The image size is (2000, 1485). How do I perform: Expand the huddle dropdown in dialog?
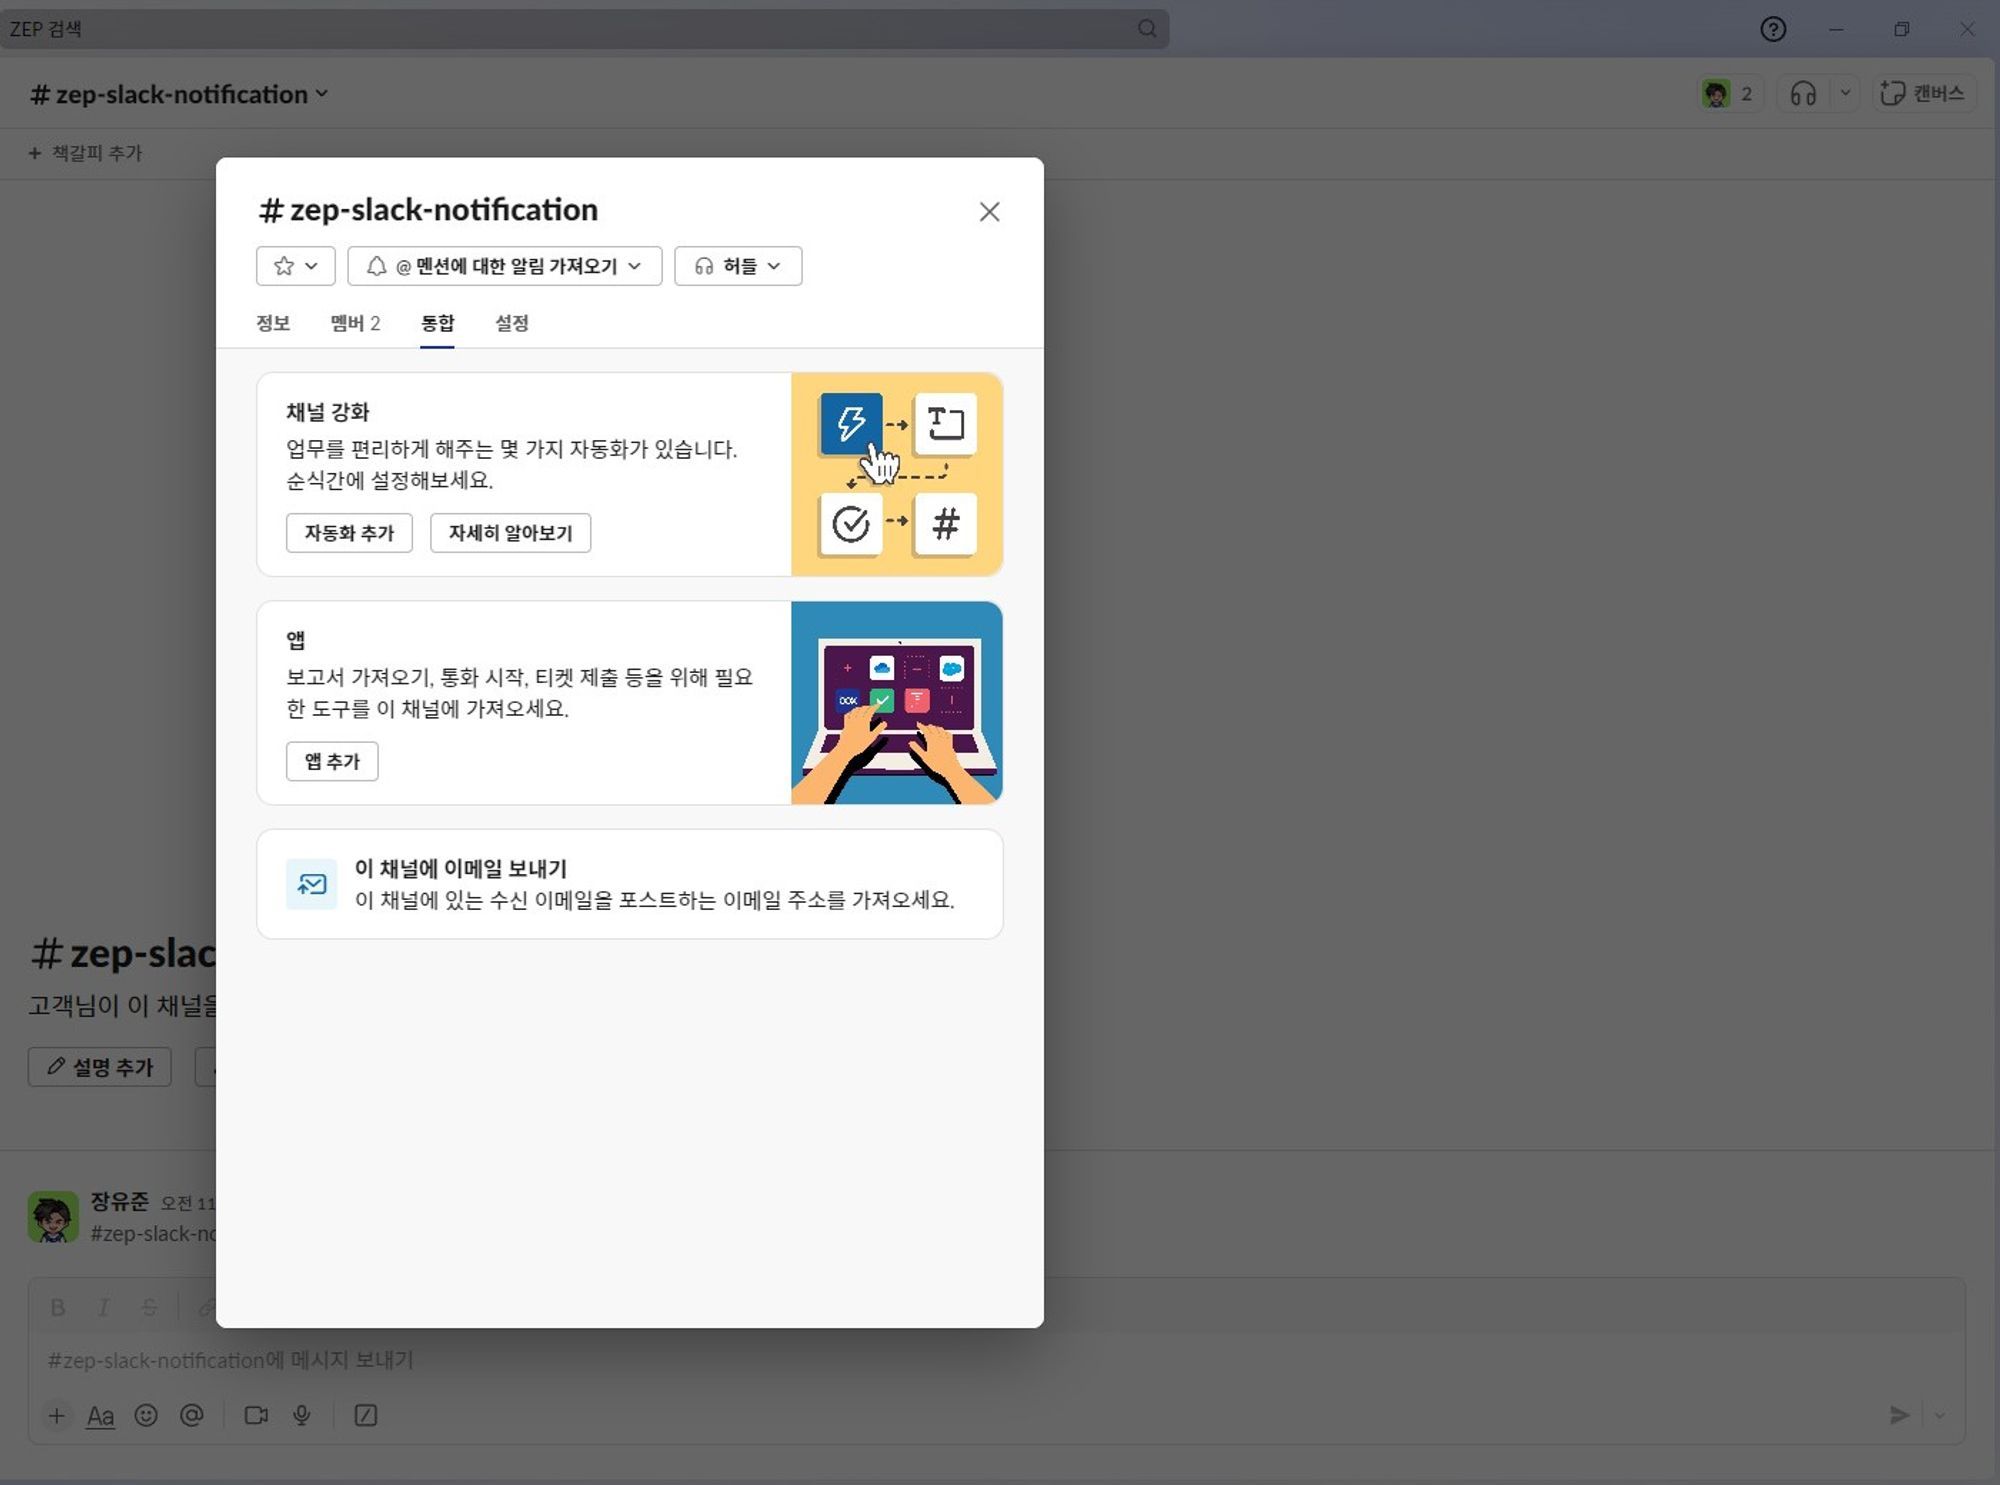(x=738, y=266)
